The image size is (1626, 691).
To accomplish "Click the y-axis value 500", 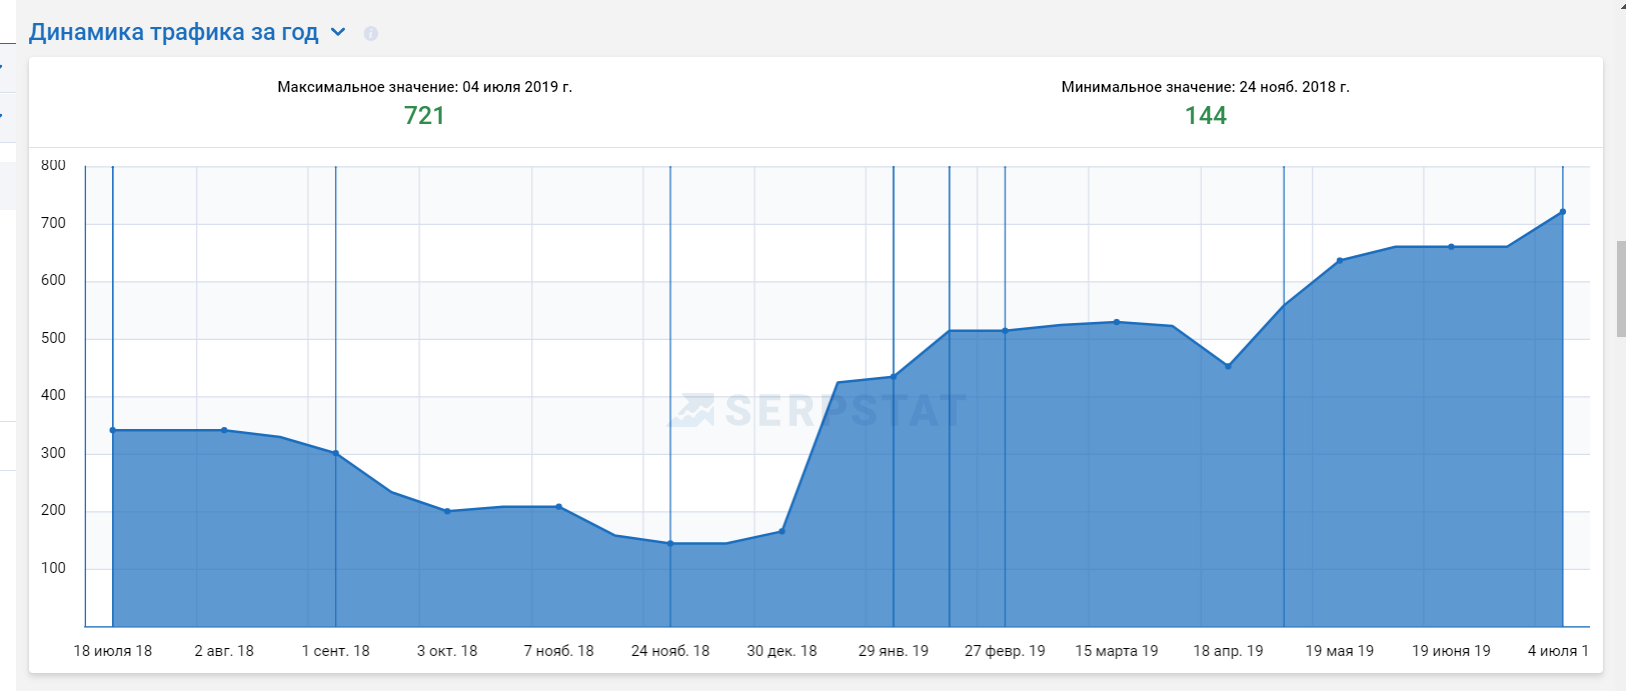I will pyautogui.click(x=54, y=338).
